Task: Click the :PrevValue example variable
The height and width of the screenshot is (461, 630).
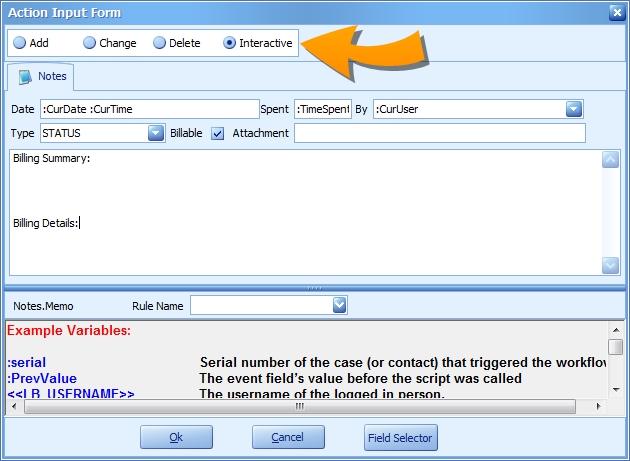Action: (42, 379)
